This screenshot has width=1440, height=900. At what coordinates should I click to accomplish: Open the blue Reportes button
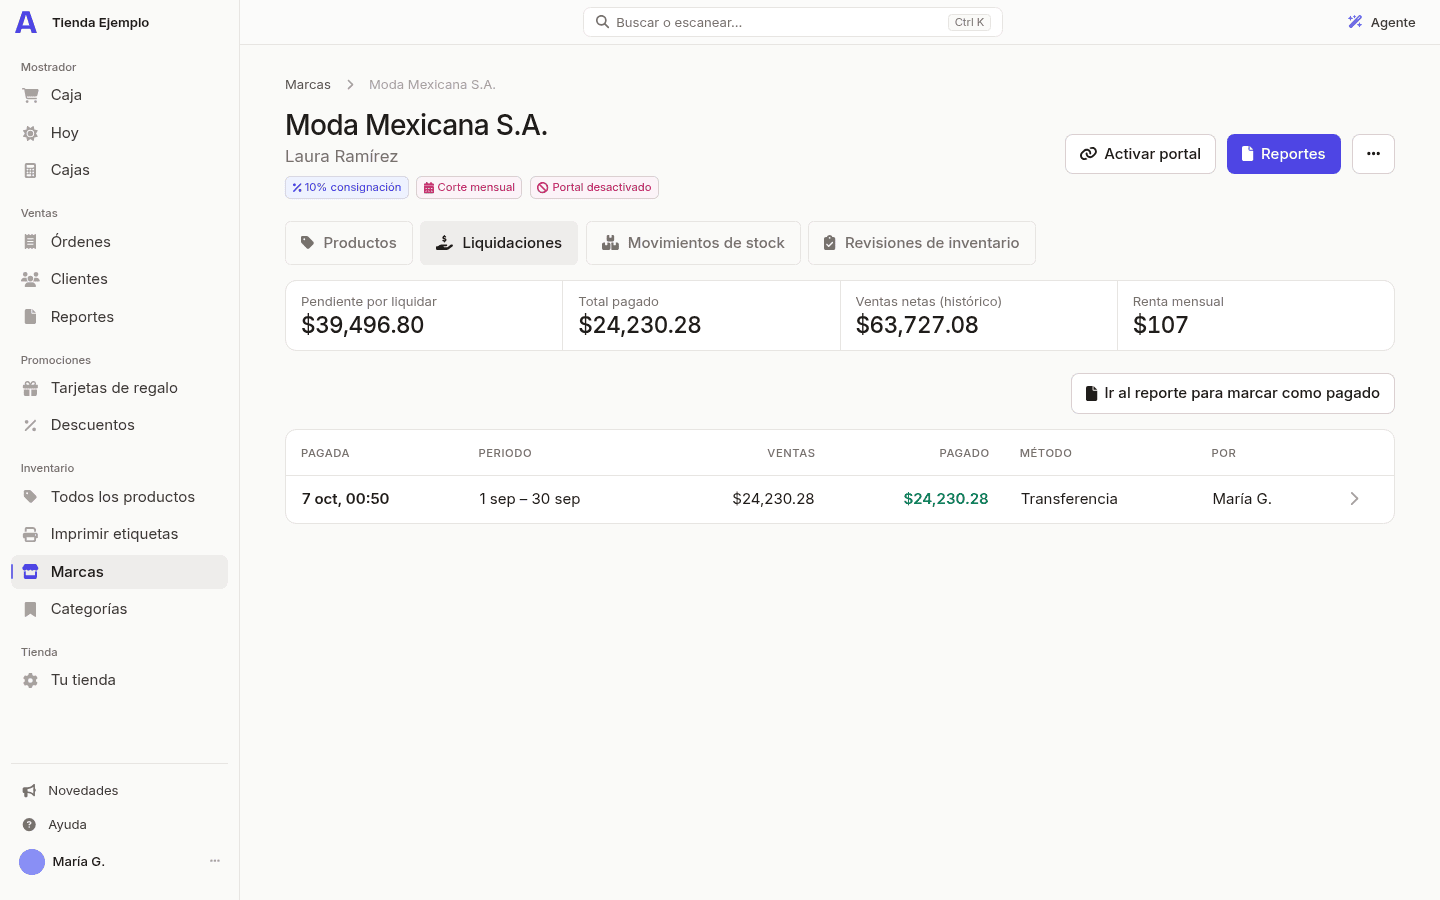(x=1284, y=154)
